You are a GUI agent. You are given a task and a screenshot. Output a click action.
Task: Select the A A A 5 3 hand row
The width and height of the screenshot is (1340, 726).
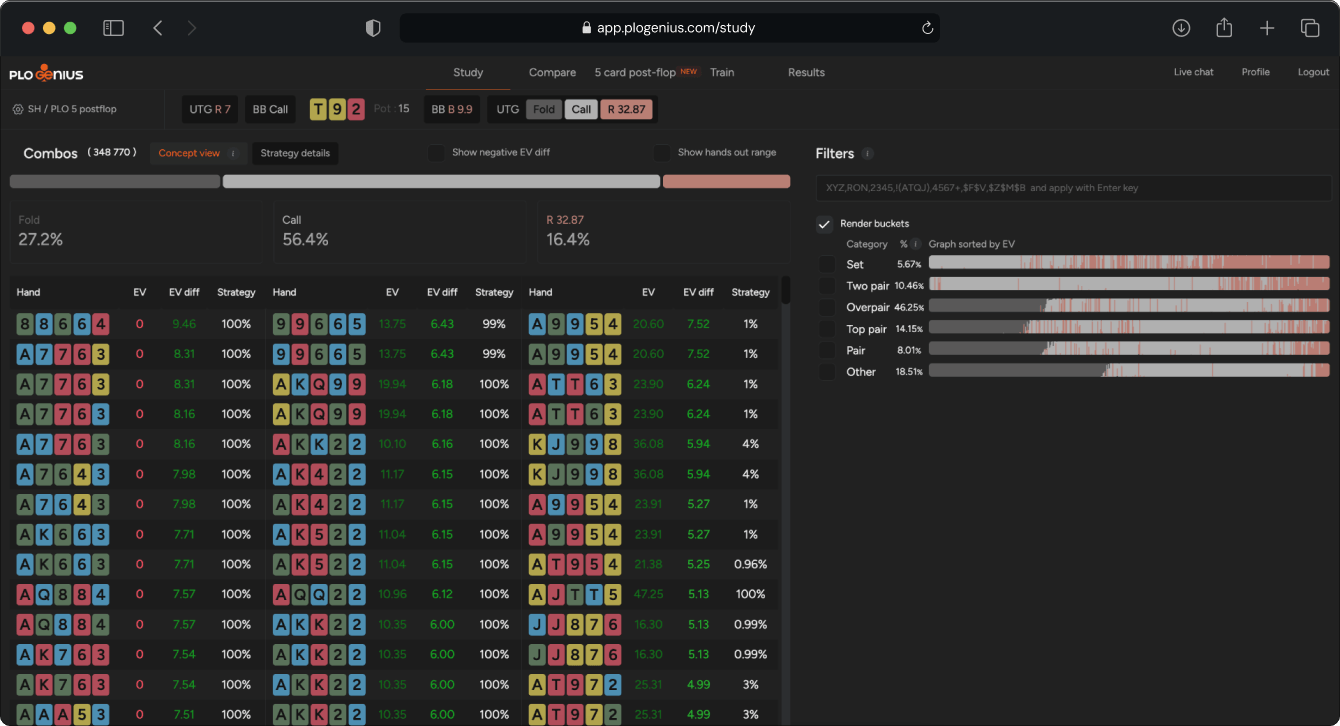[x=137, y=714]
